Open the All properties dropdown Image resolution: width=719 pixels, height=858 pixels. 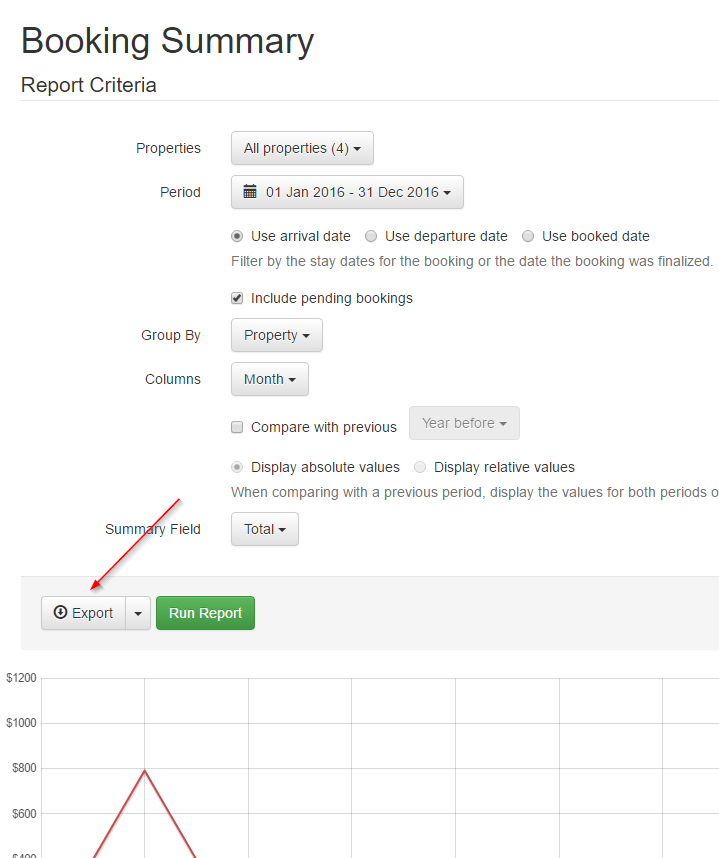pos(302,148)
